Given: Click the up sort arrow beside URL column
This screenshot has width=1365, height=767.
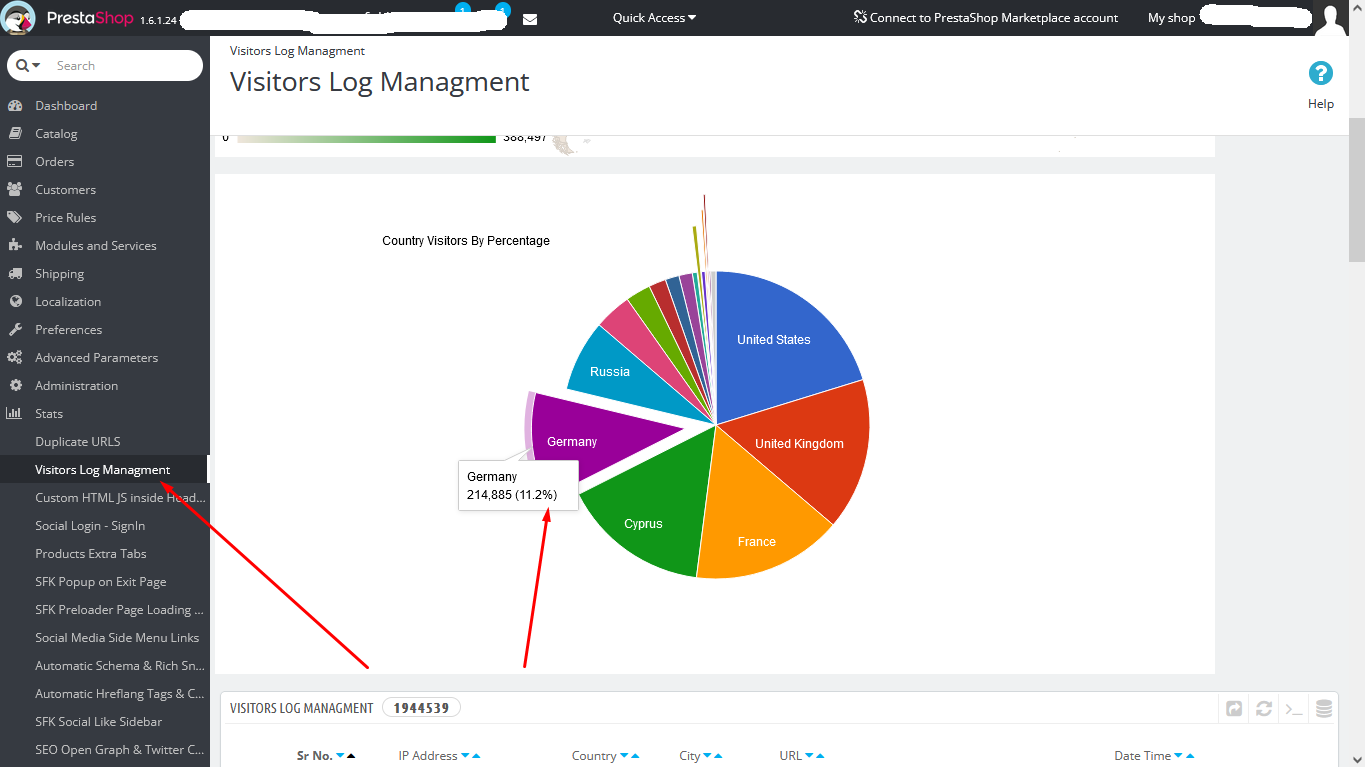Looking at the screenshot, I should 820,756.
